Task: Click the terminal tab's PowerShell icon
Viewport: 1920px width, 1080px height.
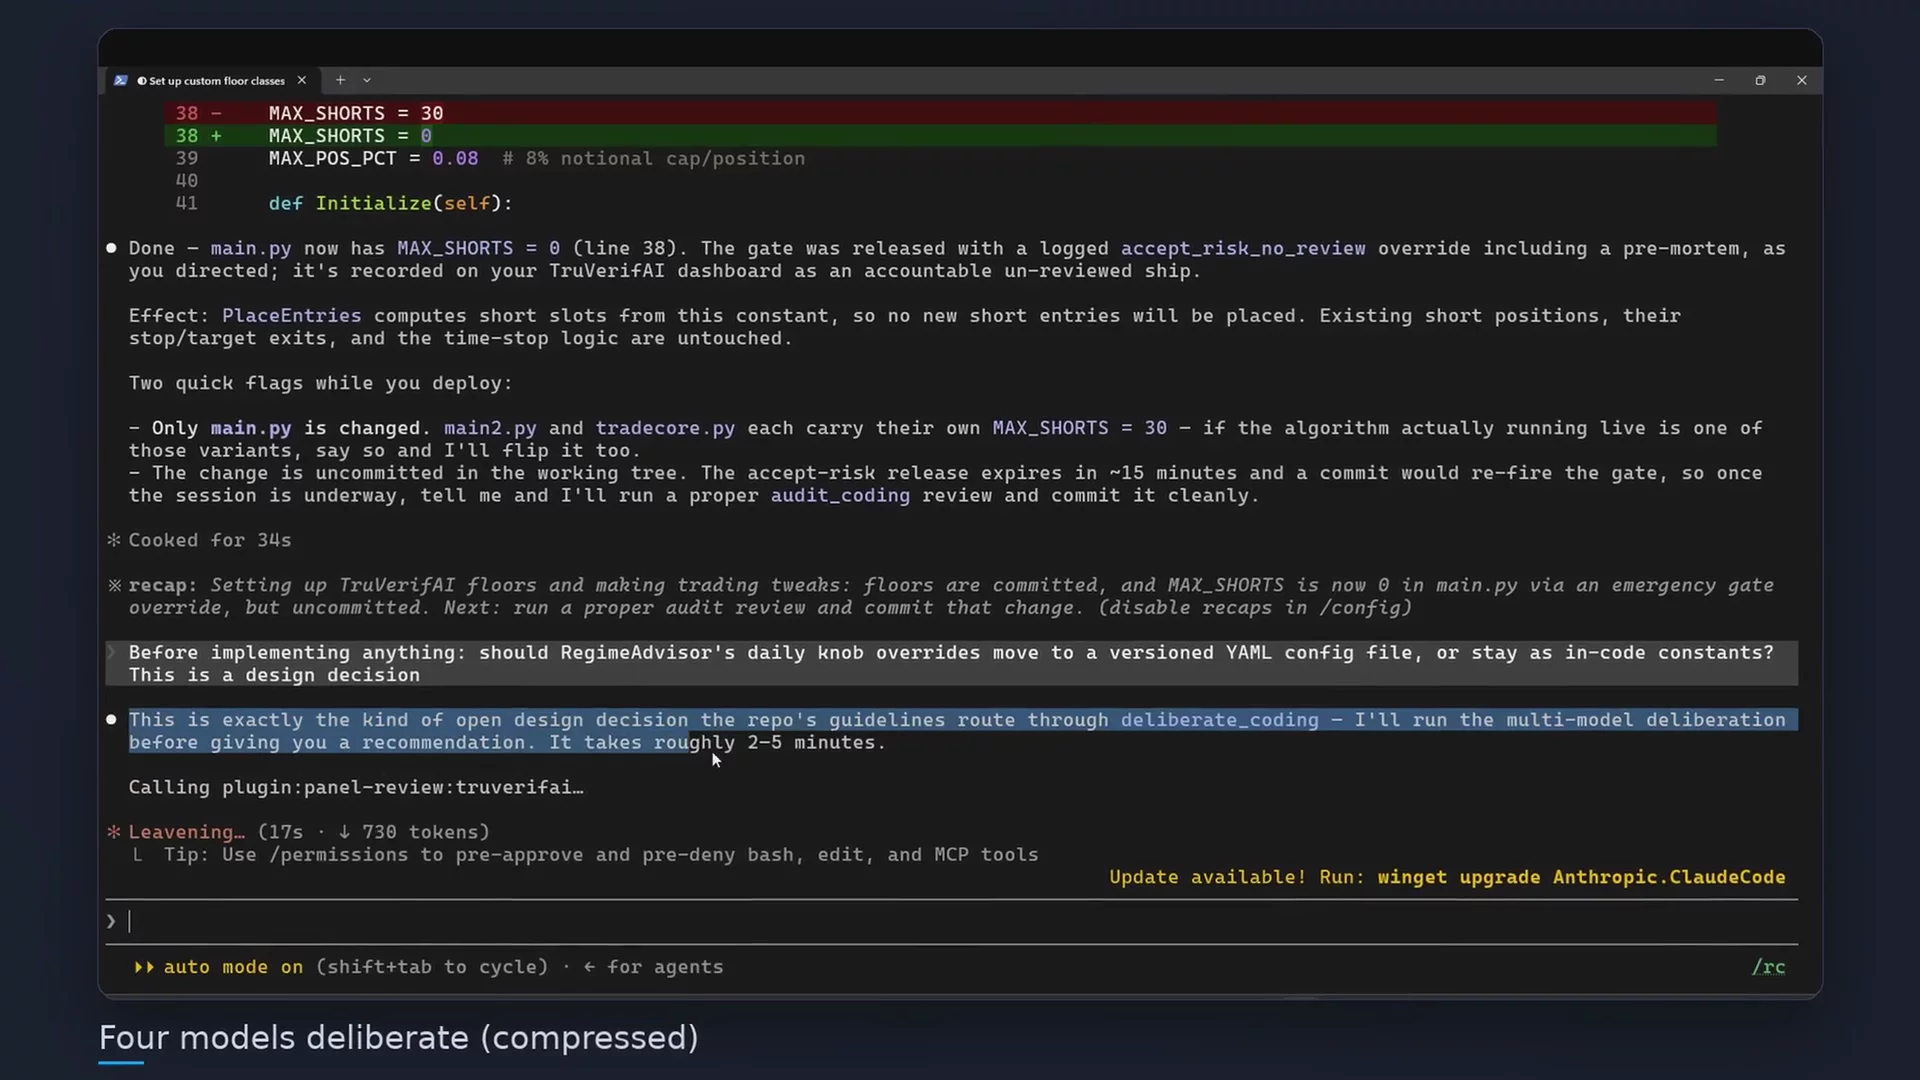Action: click(121, 80)
